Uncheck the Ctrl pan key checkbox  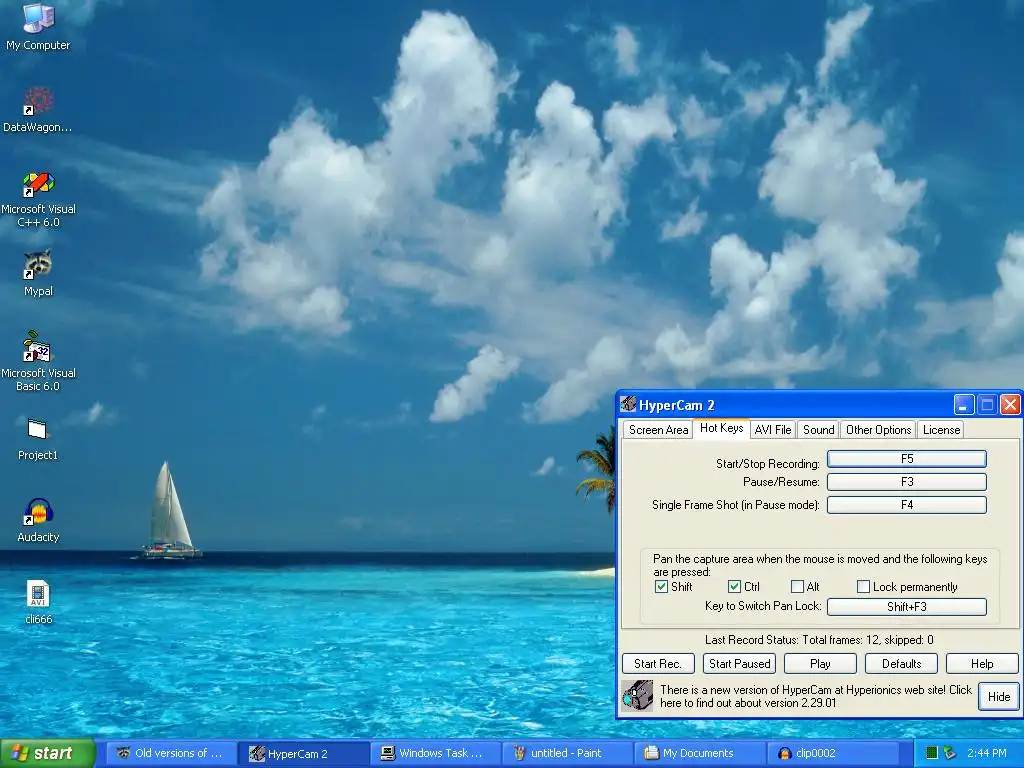734,586
